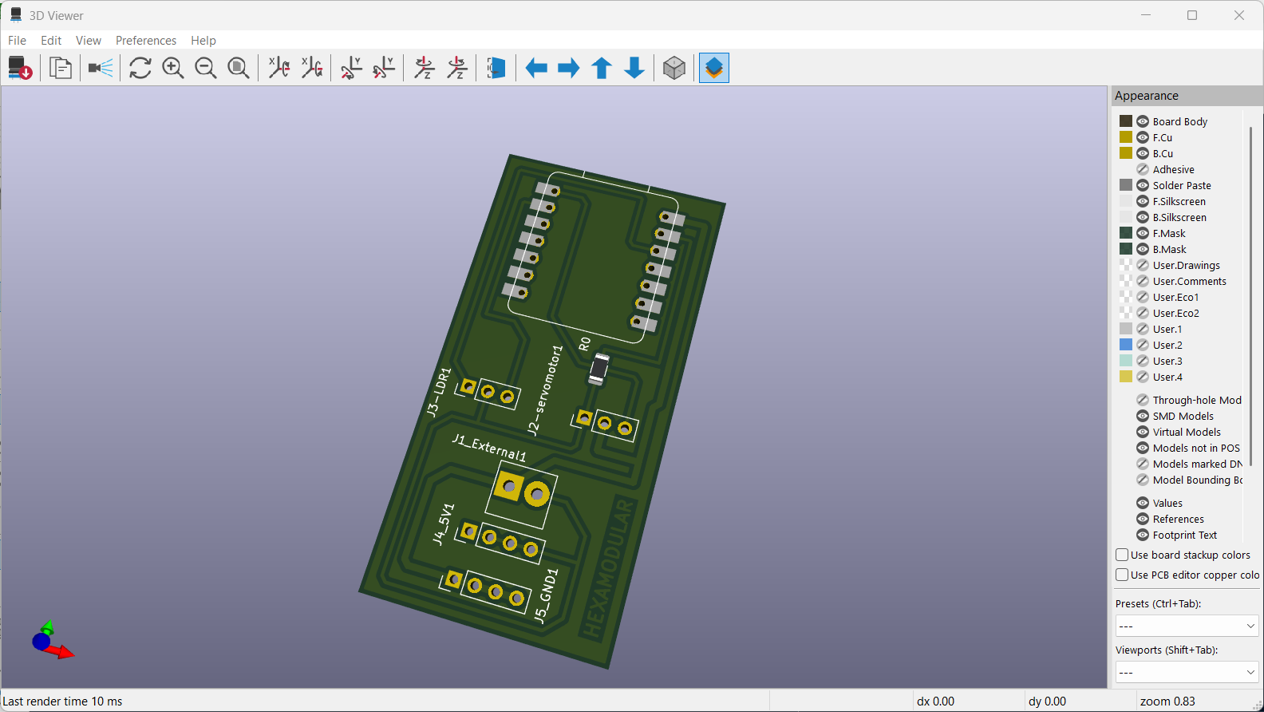
Task: Toggle Models not in POS eye
Action: (1143, 448)
